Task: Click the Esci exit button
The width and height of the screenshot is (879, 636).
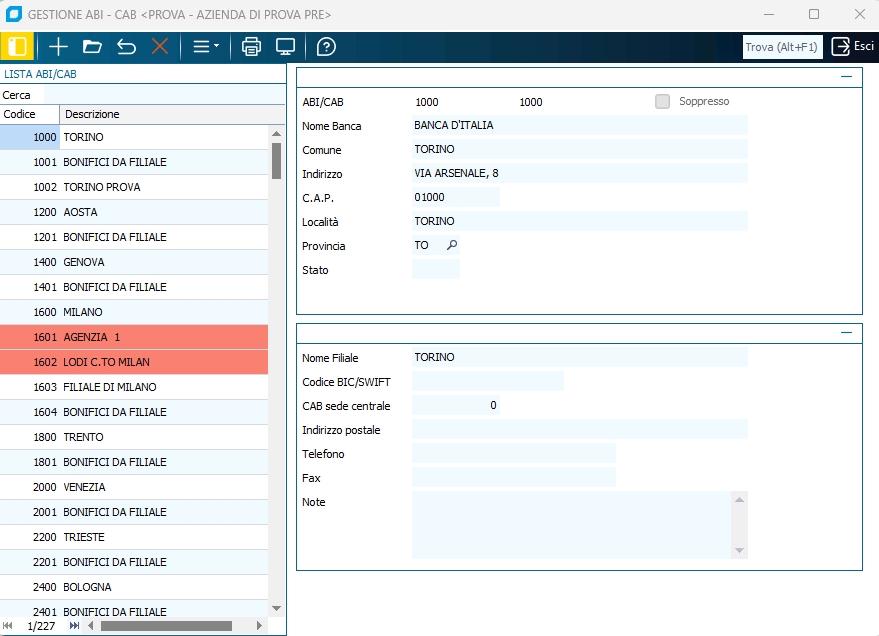Action: [853, 47]
